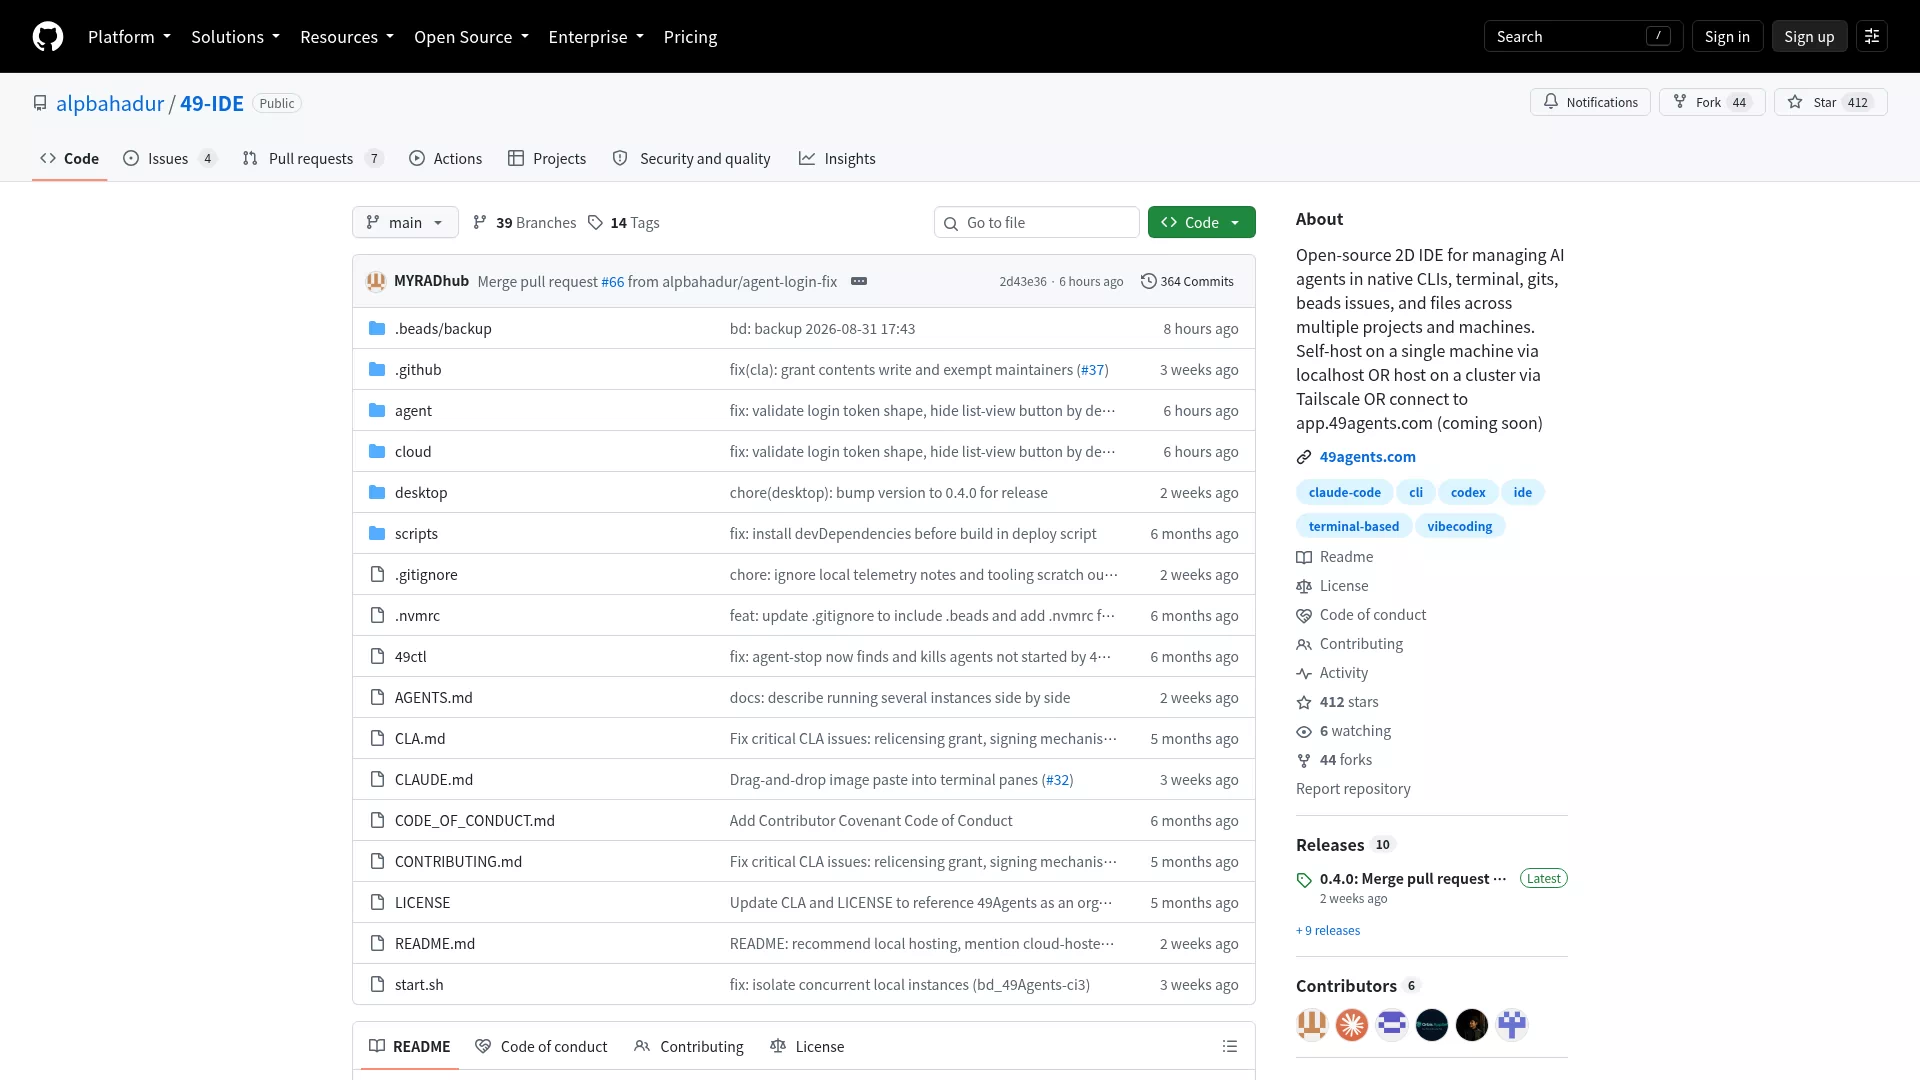Screen dimensions: 1920x1080
Task: Star the 49-IDE repository
Action: coord(1830,103)
